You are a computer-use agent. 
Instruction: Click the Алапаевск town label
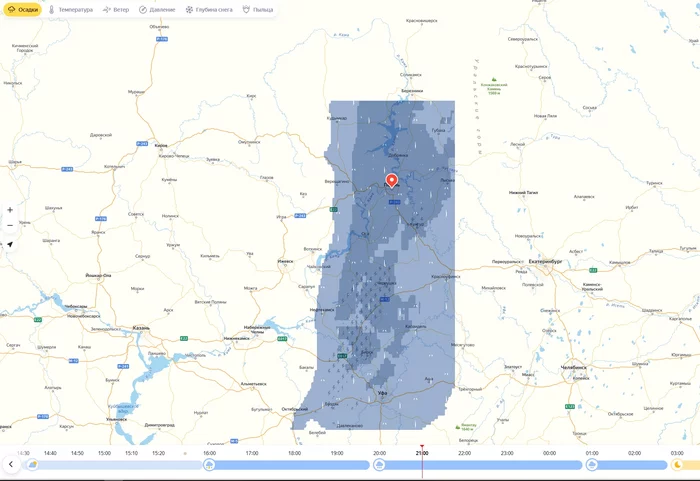pyautogui.click(x=584, y=197)
